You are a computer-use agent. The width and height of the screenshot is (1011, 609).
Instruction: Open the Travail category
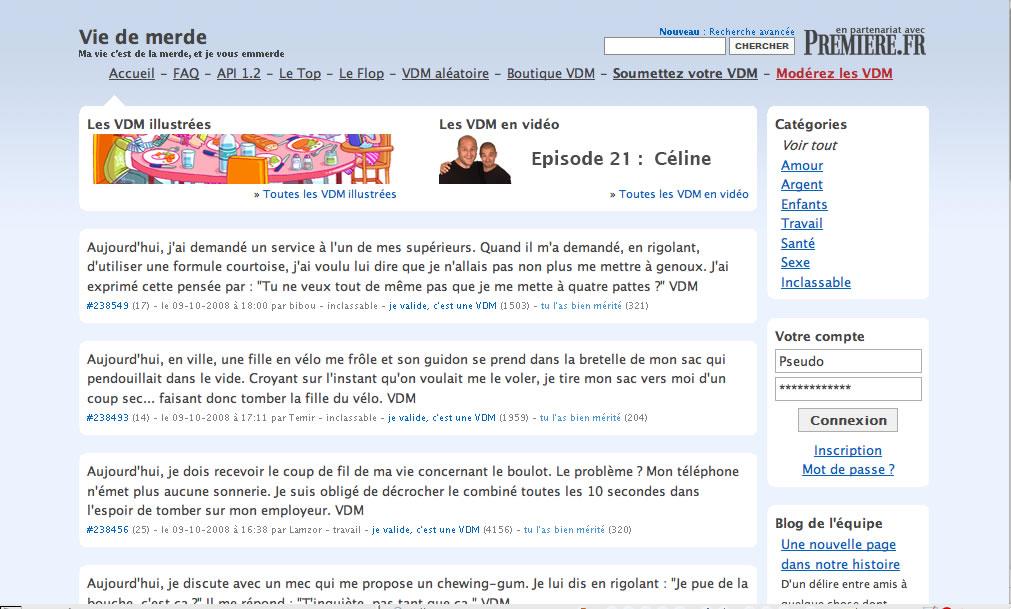pyautogui.click(x=802, y=224)
